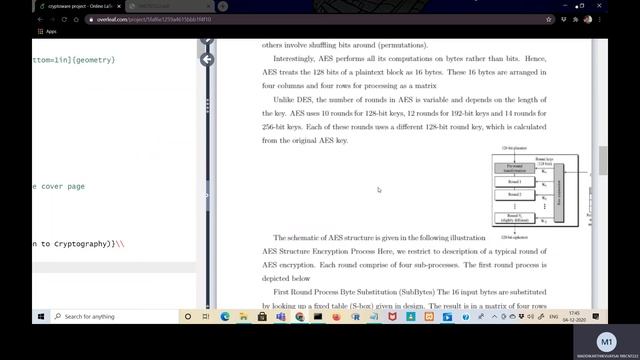The width and height of the screenshot is (640, 360).
Task: Open Cortana circle on taskbar
Action: point(188,316)
